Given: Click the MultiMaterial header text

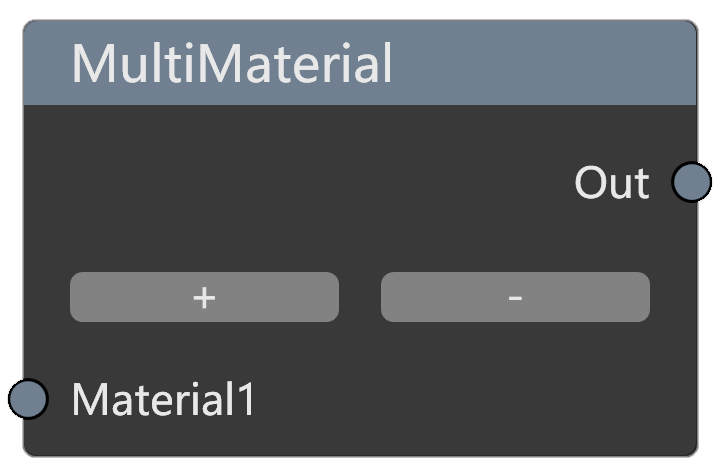Looking at the screenshot, I should coord(232,64).
